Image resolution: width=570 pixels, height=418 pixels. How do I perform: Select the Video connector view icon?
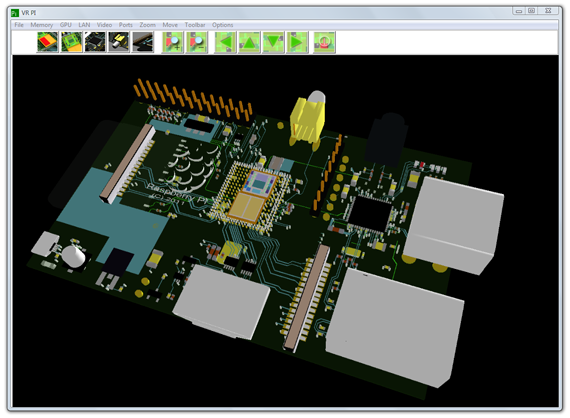[119, 42]
